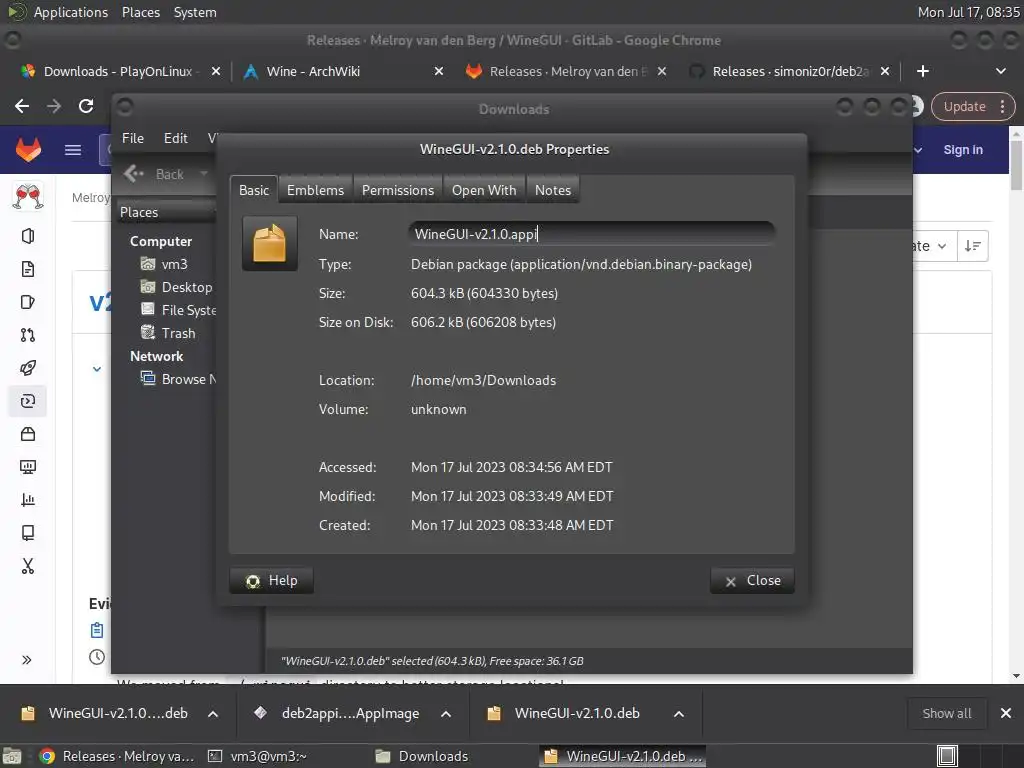Select vm3 home folder in Places

[165, 264]
